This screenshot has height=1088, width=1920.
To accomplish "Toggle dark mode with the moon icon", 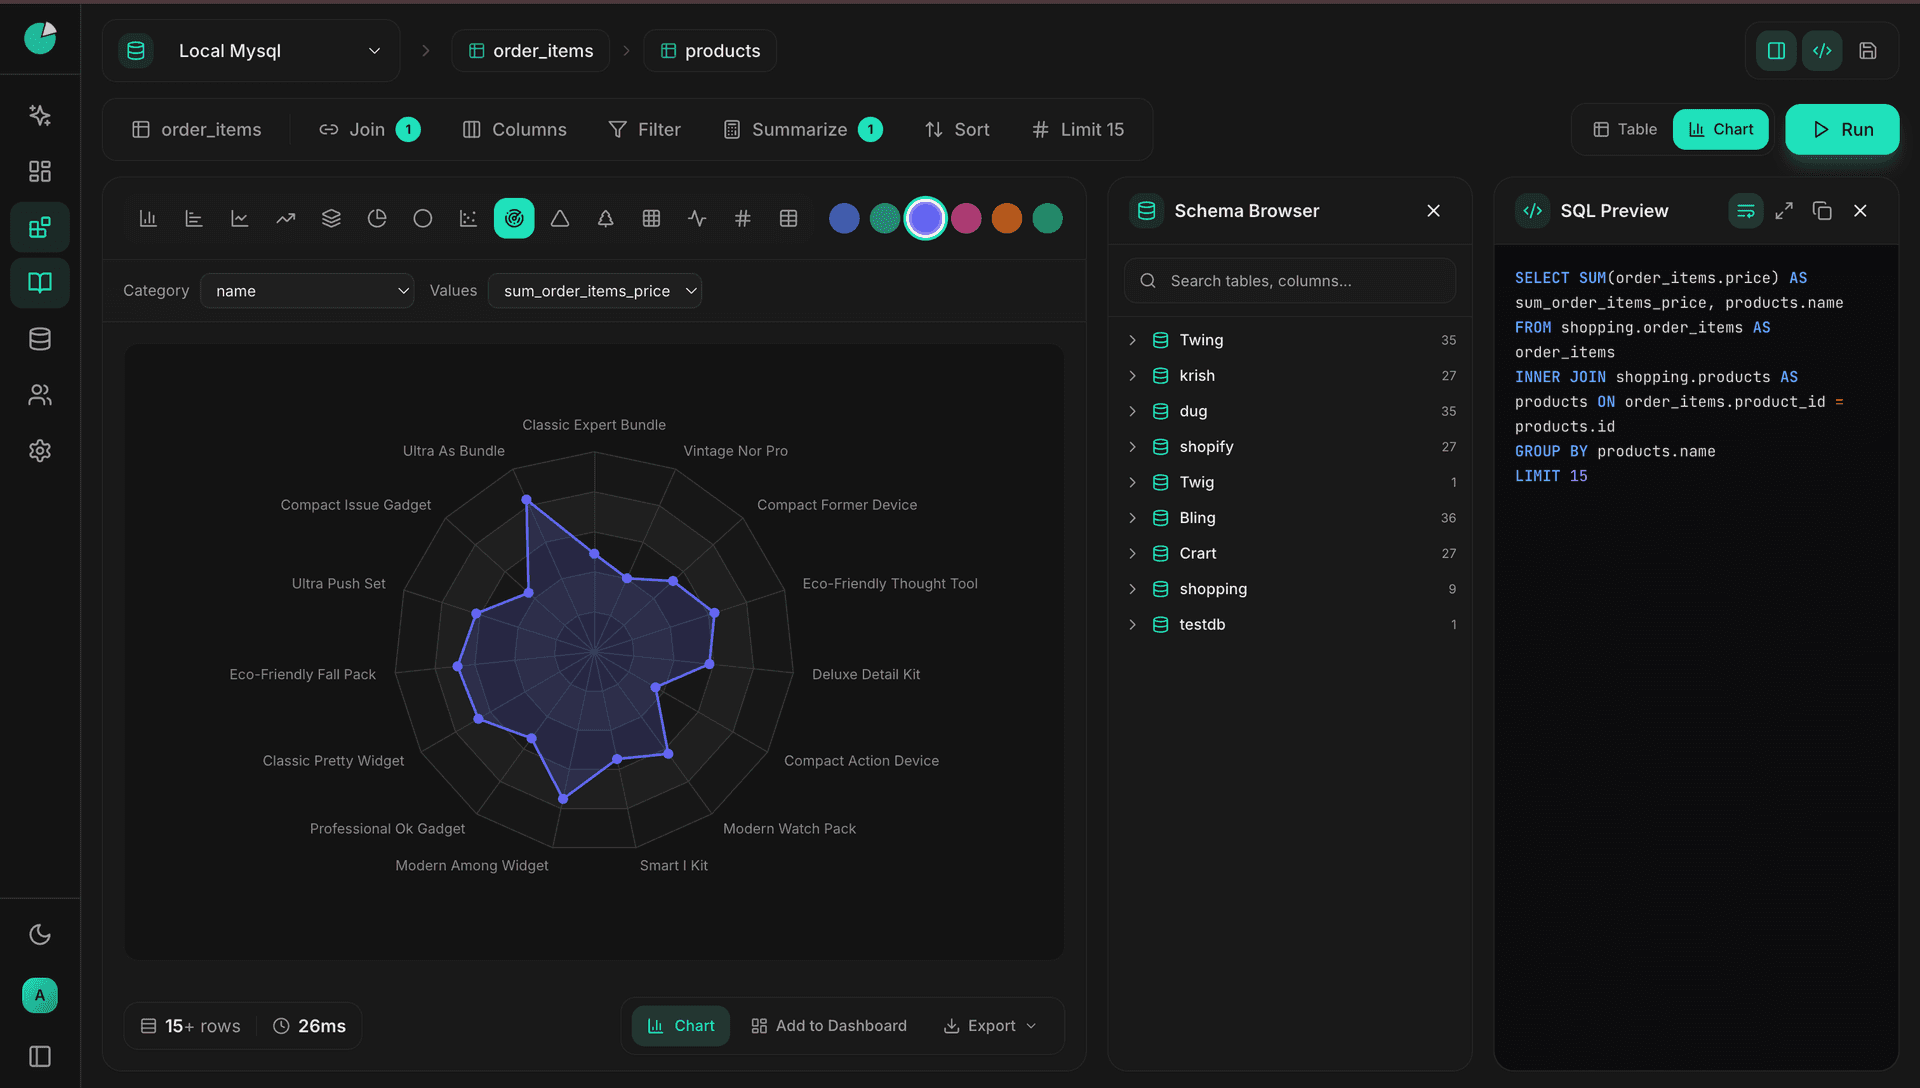I will pos(40,934).
